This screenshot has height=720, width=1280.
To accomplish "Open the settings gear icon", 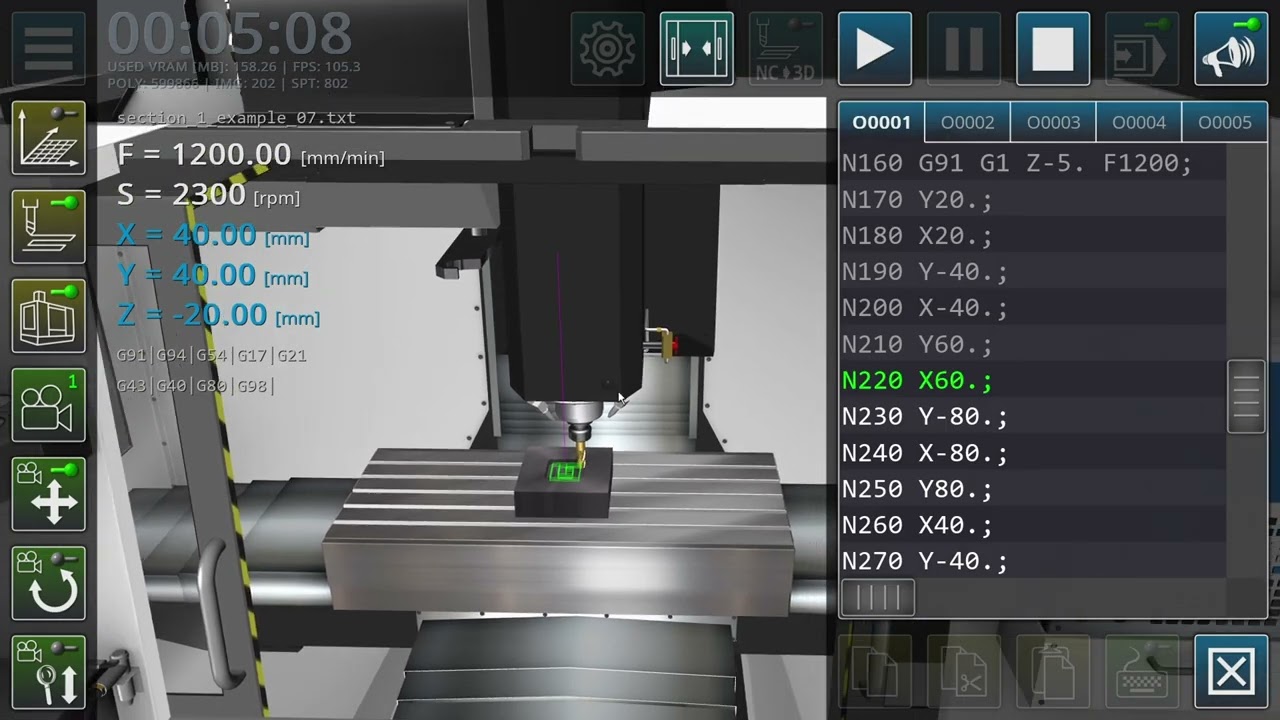I will click(607, 48).
